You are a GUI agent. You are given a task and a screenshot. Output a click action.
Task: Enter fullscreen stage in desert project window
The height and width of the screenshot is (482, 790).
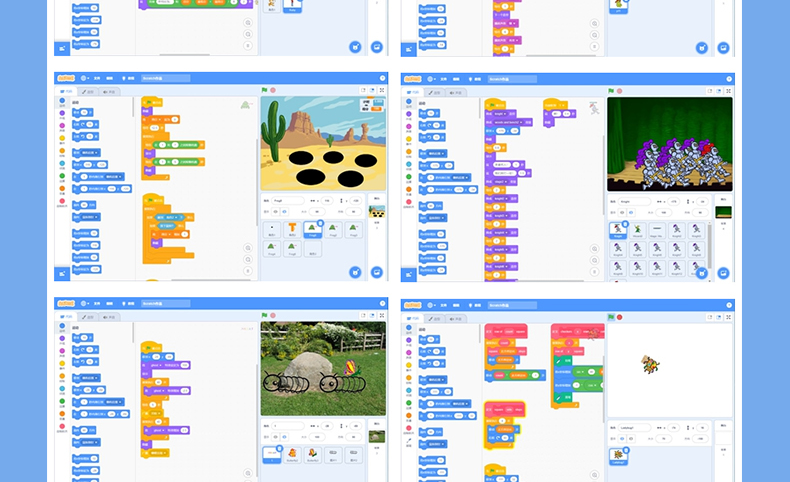click(x=381, y=90)
